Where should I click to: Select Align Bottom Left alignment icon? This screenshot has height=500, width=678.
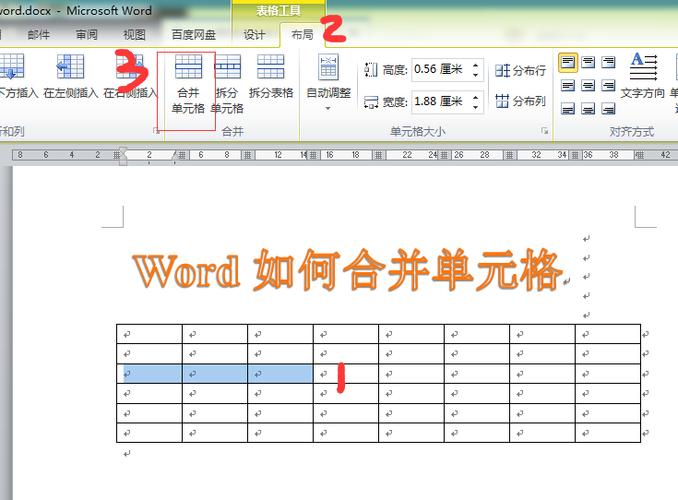[568, 108]
